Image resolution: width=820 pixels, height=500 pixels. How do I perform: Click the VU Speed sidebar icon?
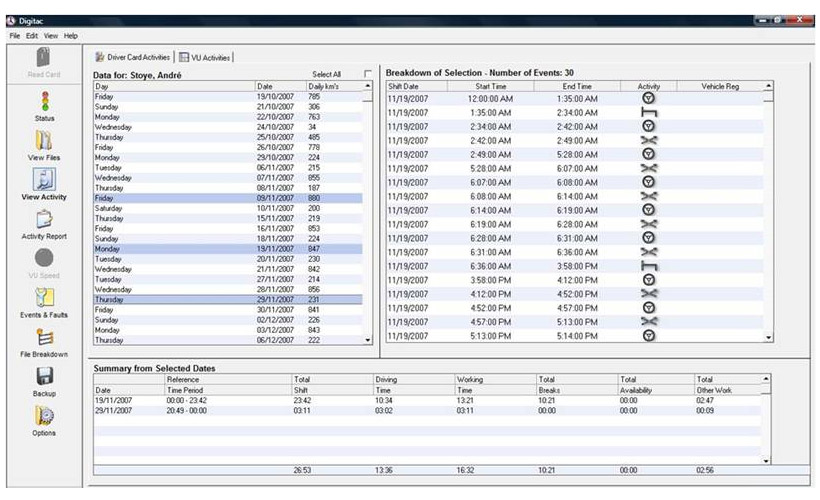pyautogui.click(x=44, y=258)
